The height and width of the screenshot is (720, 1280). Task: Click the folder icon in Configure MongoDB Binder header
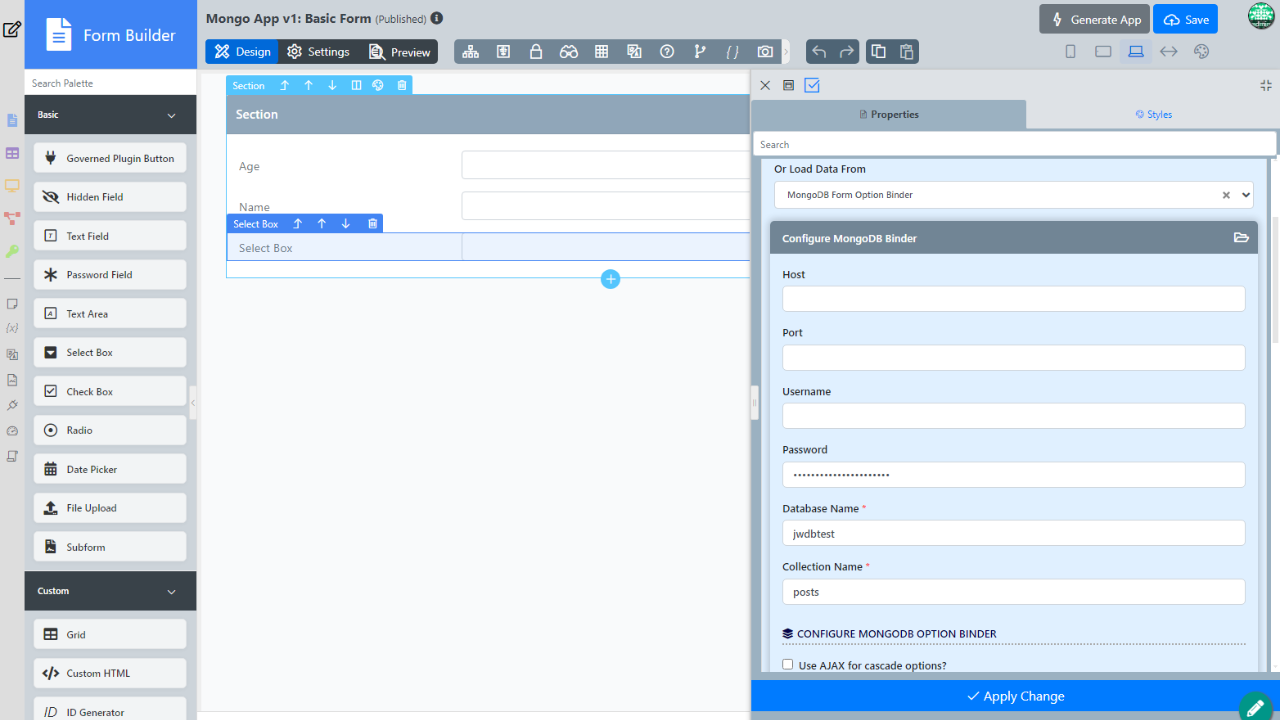tap(1241, 238)
